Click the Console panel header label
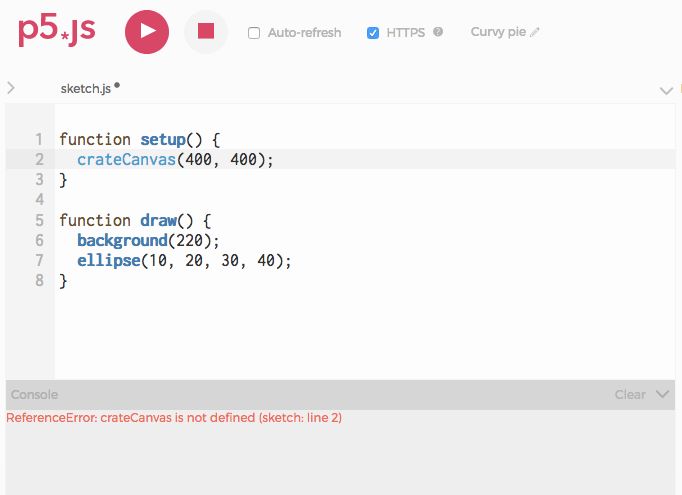The image size is (682, 495). [x=34, y=395]
